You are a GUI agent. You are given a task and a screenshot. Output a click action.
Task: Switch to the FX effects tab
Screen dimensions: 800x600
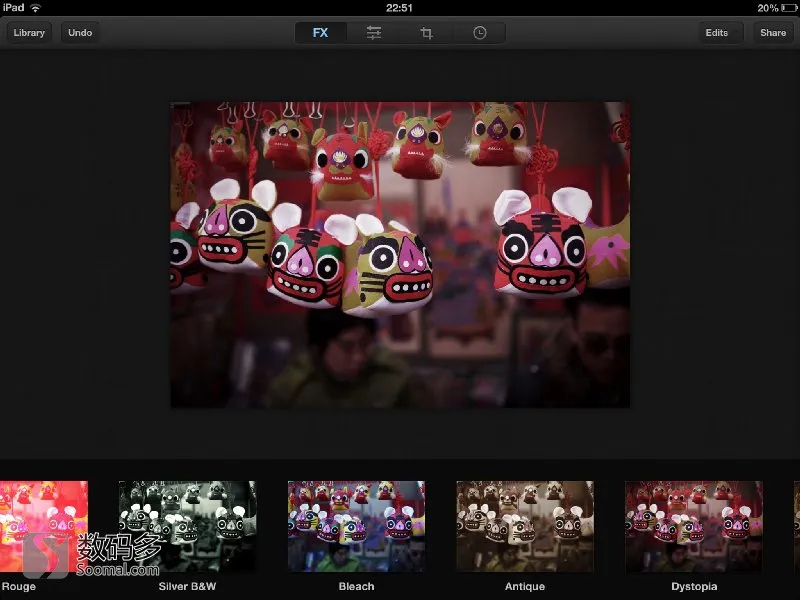[320, 33]
